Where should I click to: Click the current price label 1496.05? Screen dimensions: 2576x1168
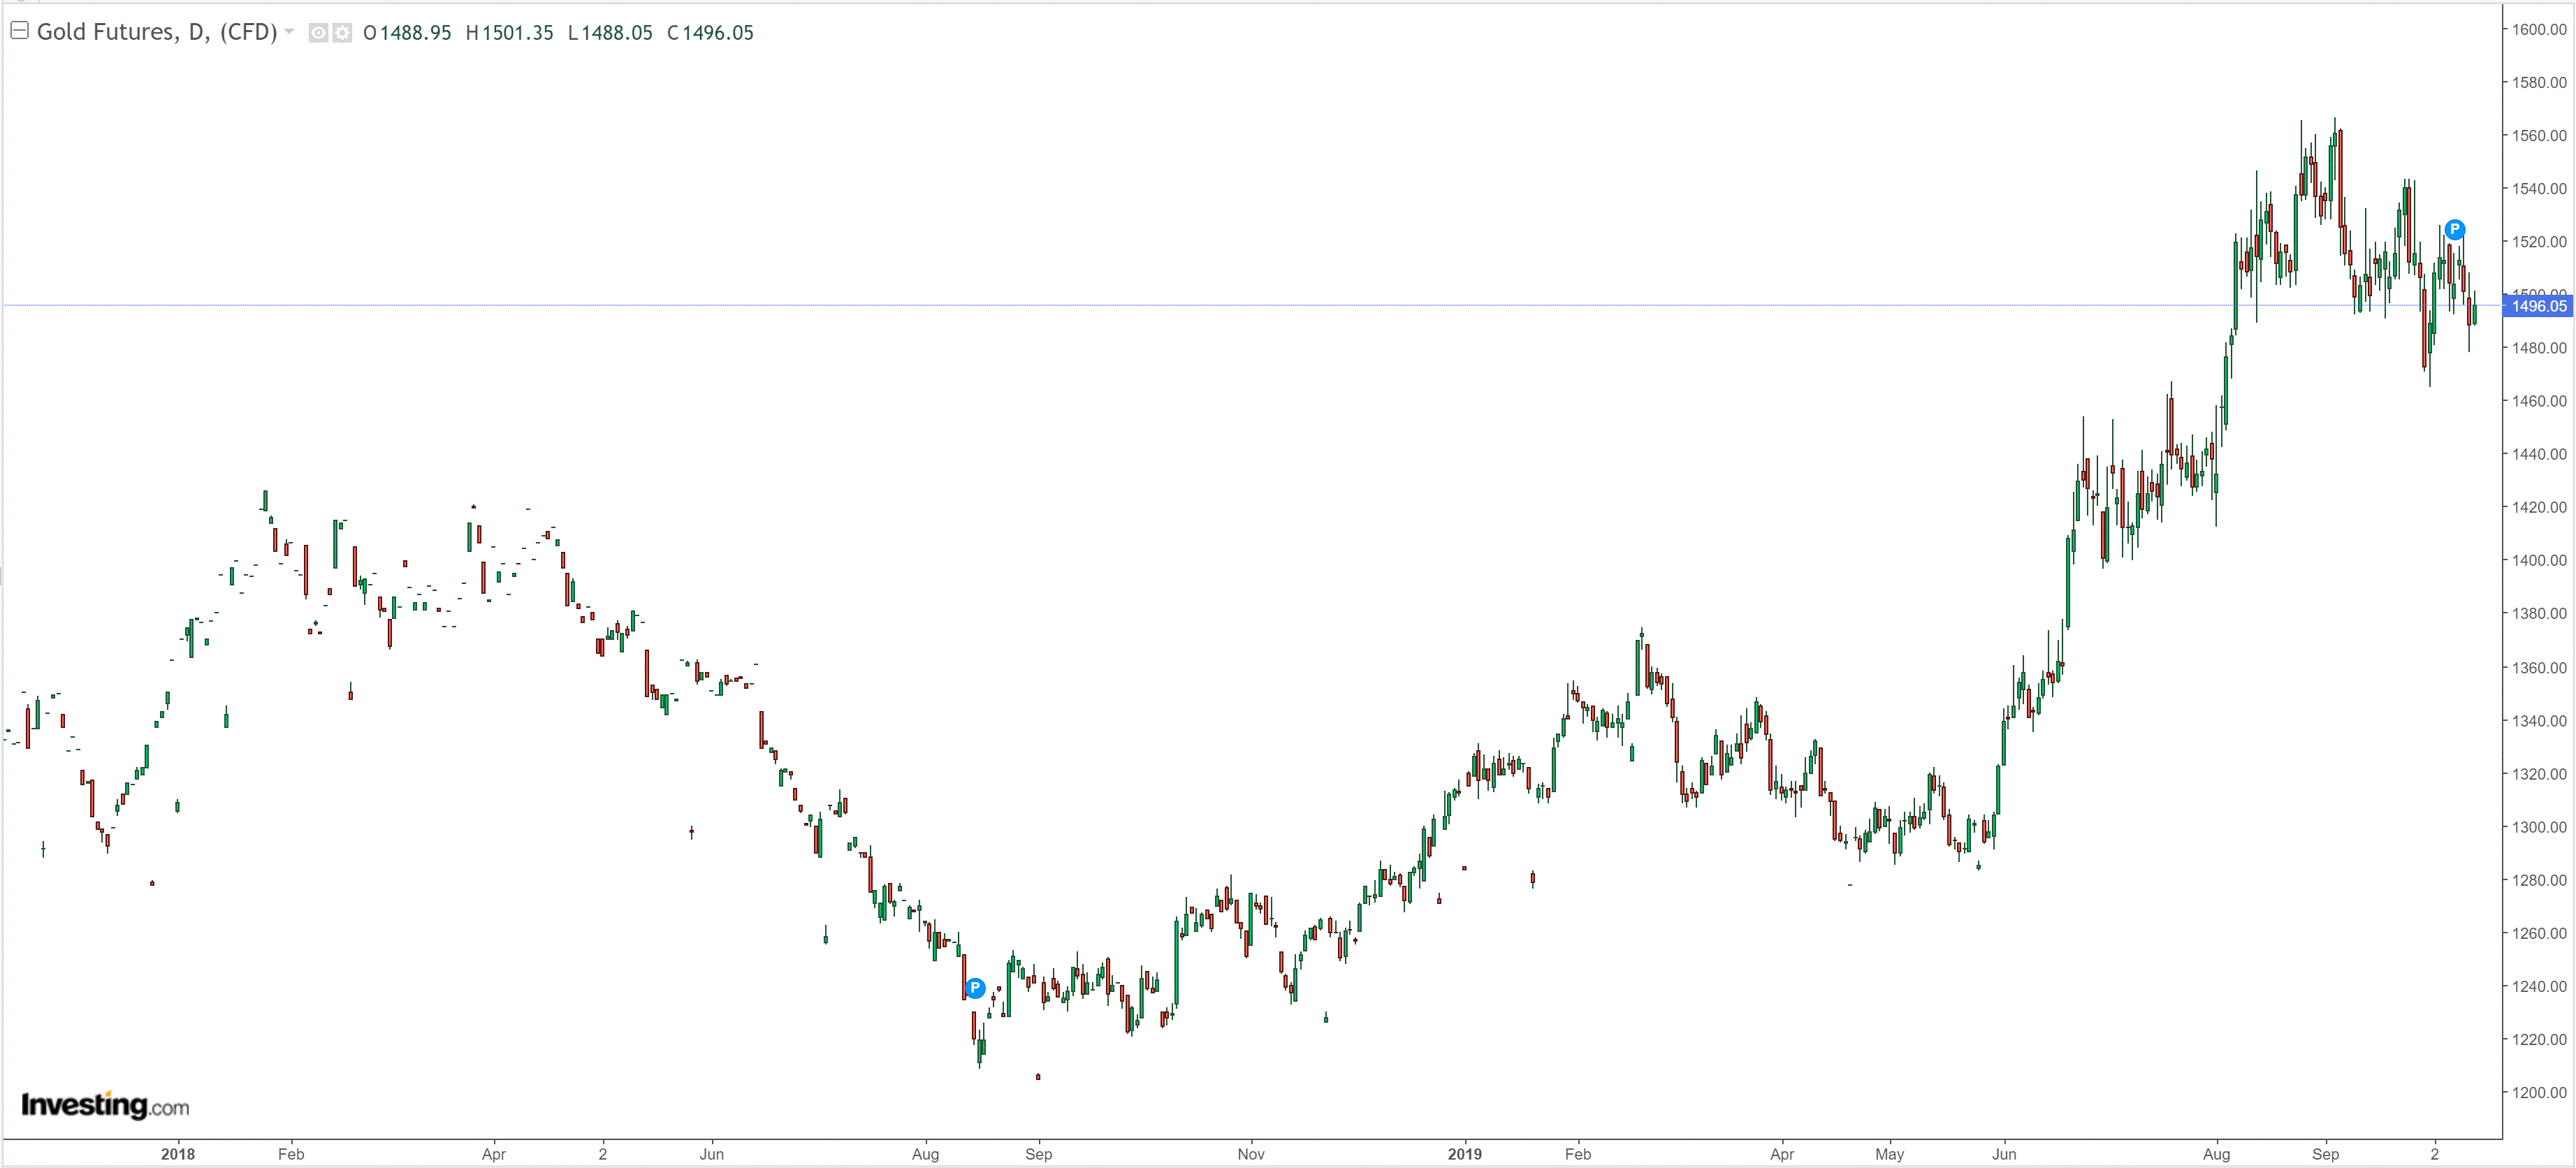pyautogui.click(x=2538, y=306)
